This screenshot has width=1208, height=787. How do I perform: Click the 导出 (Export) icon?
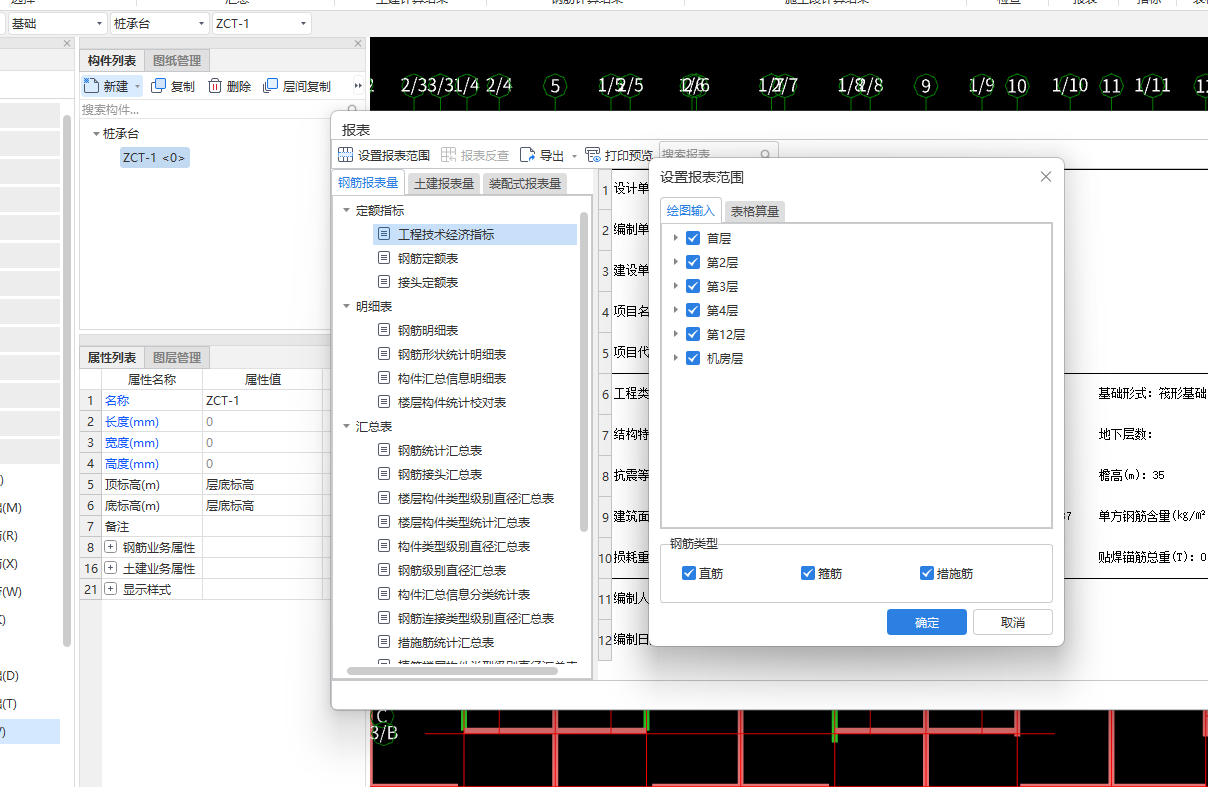coord(527,155)
